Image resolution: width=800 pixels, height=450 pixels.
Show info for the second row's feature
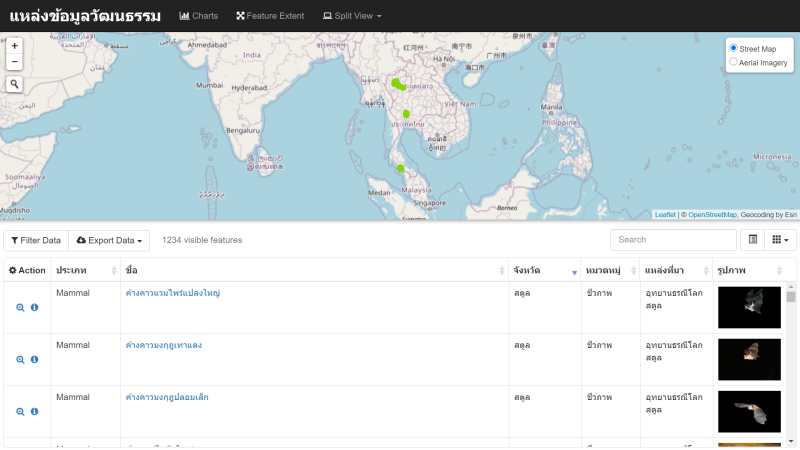[x=34, y=360]
